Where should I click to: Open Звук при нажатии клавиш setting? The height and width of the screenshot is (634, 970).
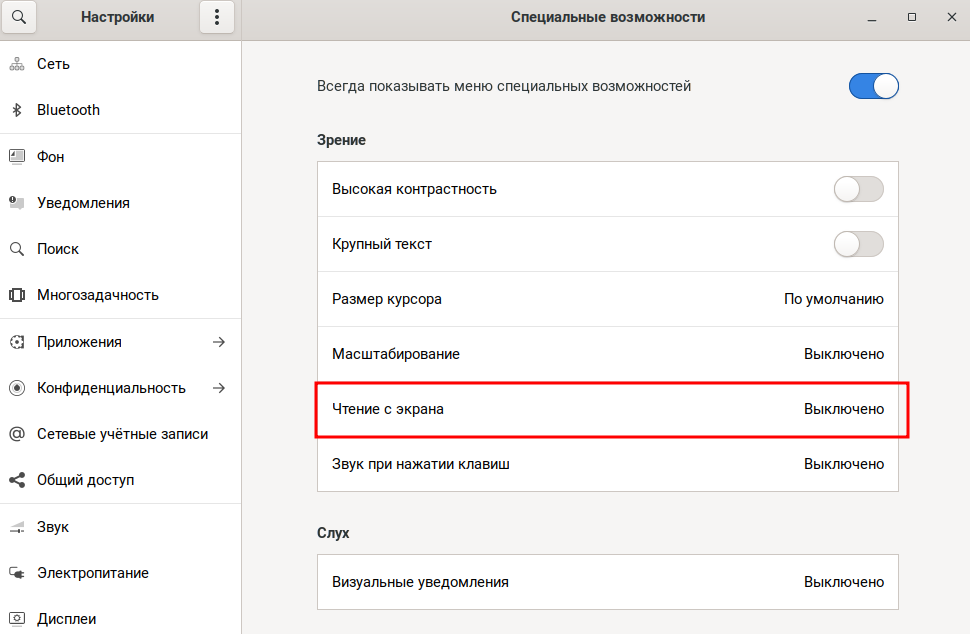607,464
